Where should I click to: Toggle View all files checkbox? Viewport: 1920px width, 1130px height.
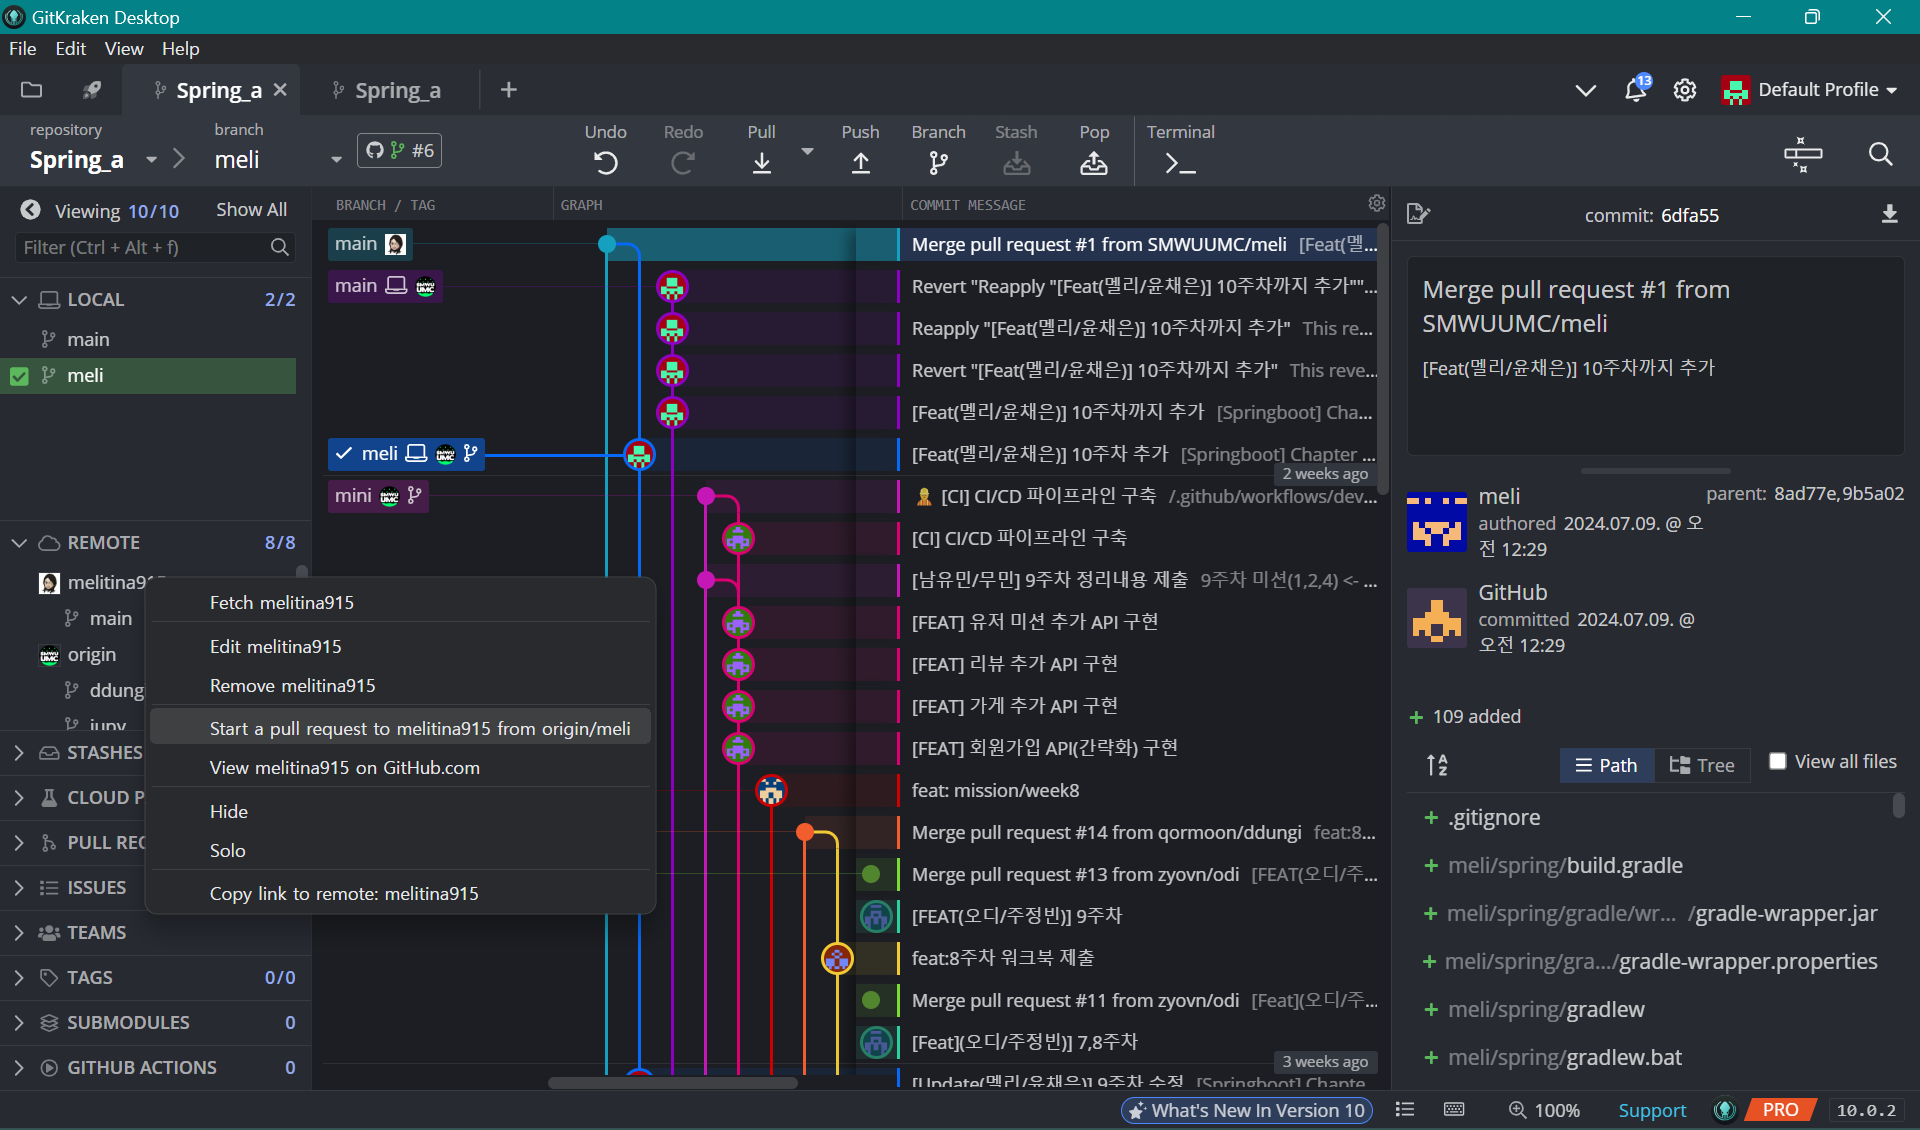pos(1778,761)
